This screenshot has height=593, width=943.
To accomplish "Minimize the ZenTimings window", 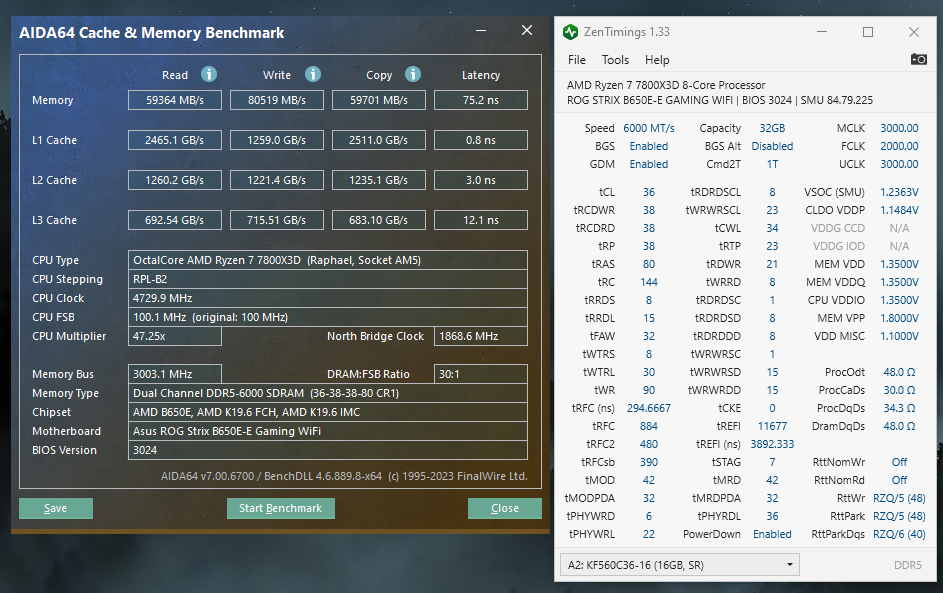I will point(822,32).
